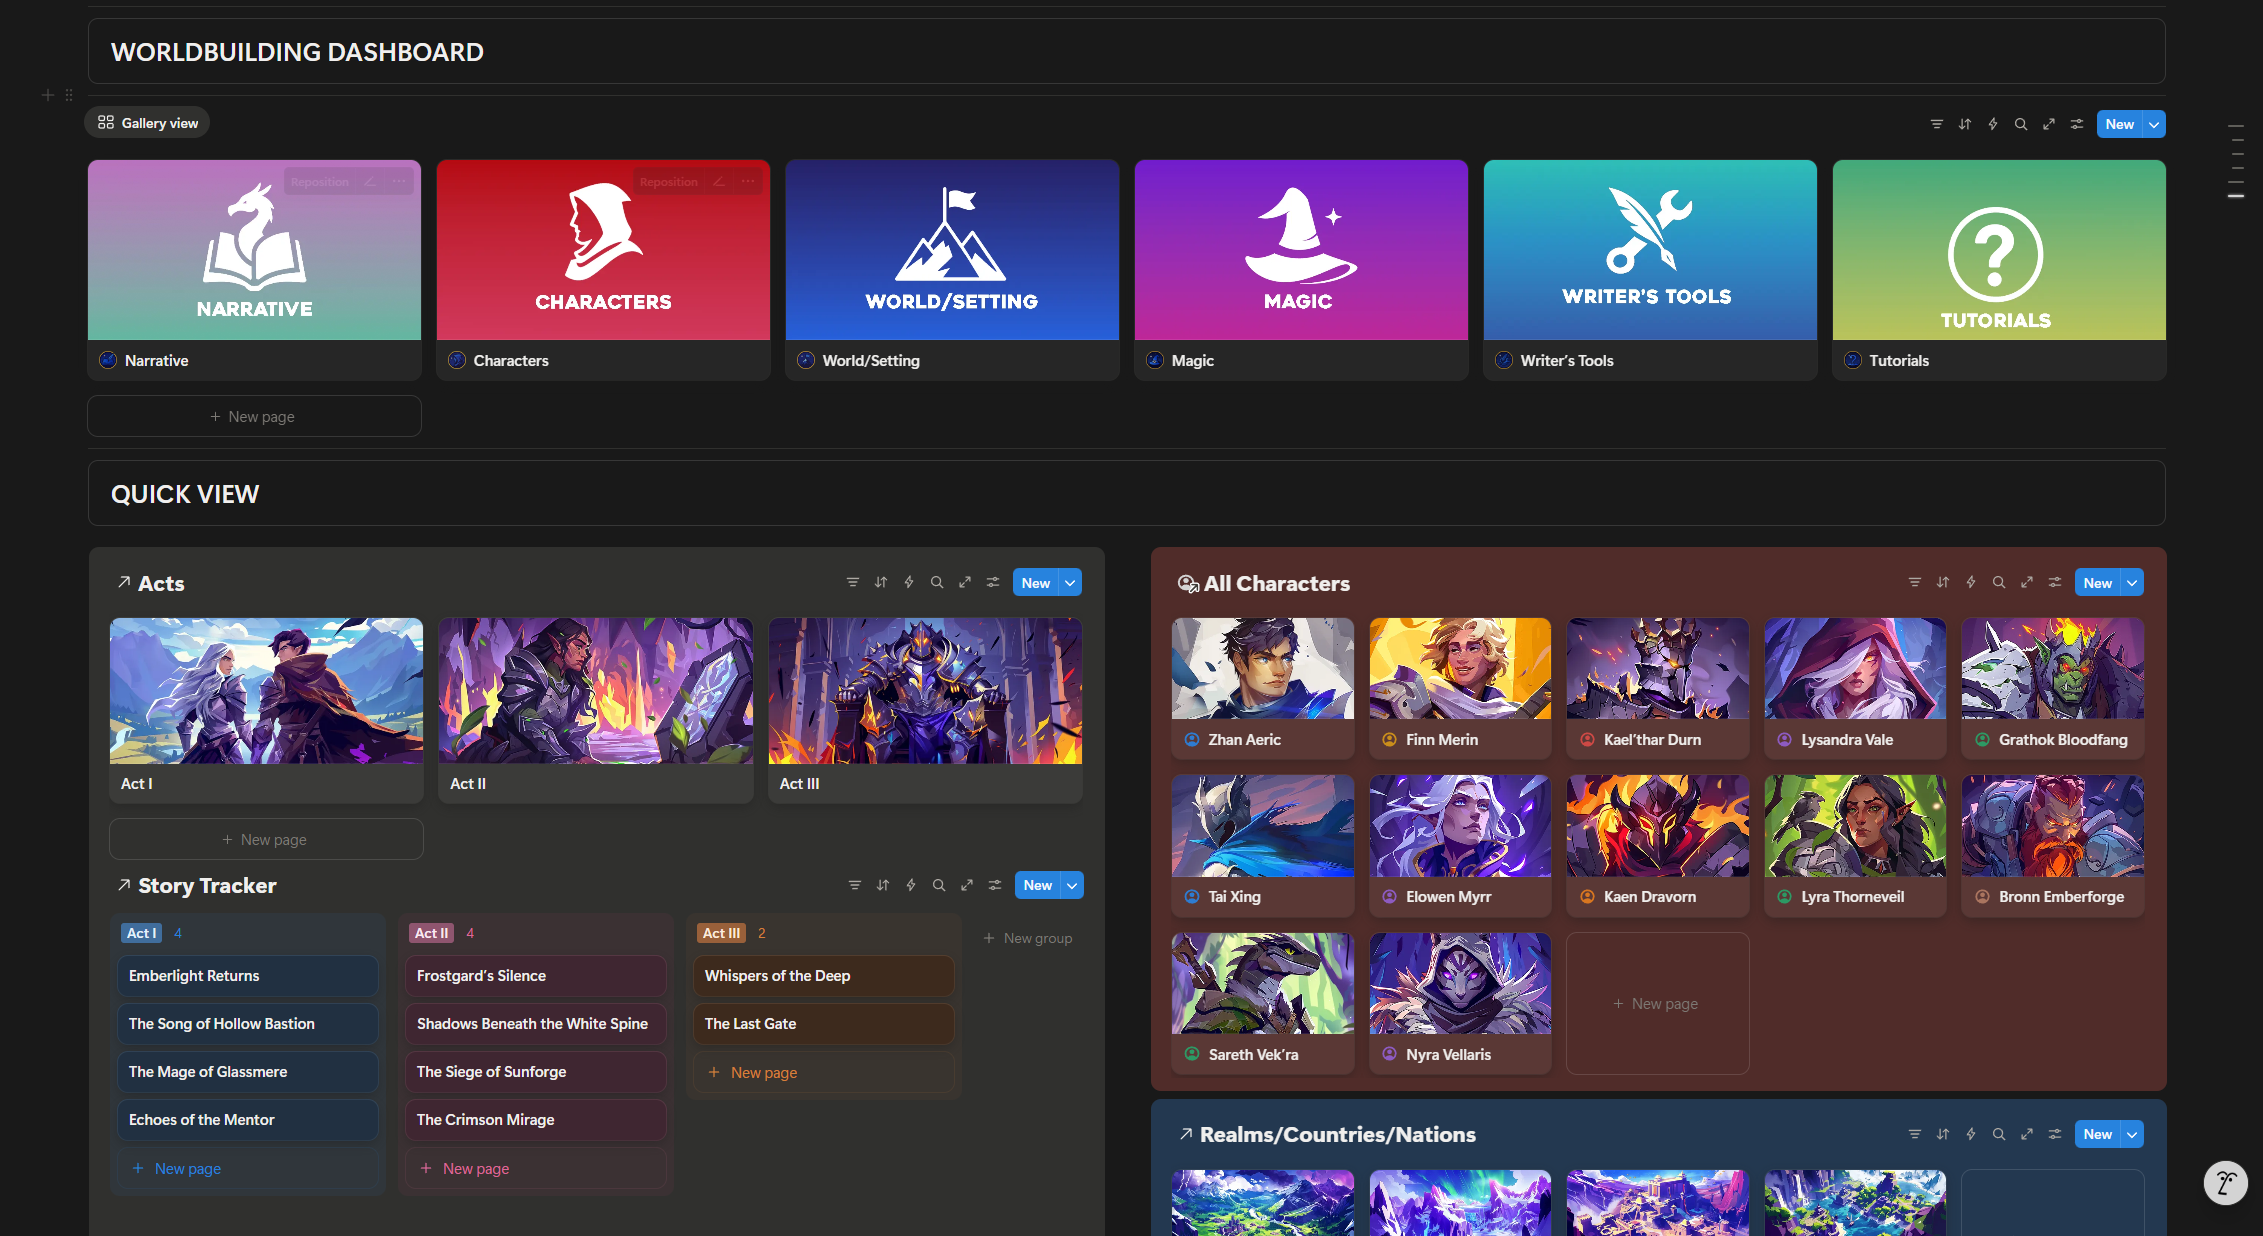Click the add block plus icon

[x=47, y=95]
